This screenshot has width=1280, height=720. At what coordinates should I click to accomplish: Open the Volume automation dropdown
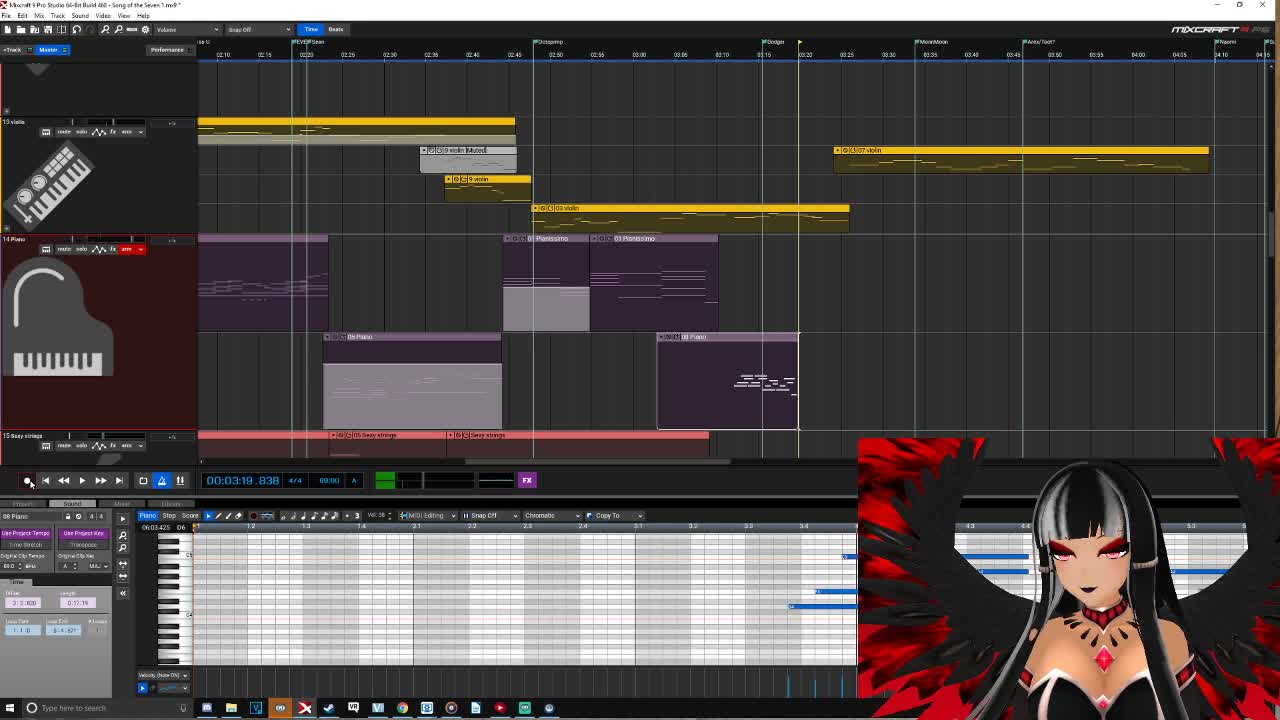tap(188, 29)
